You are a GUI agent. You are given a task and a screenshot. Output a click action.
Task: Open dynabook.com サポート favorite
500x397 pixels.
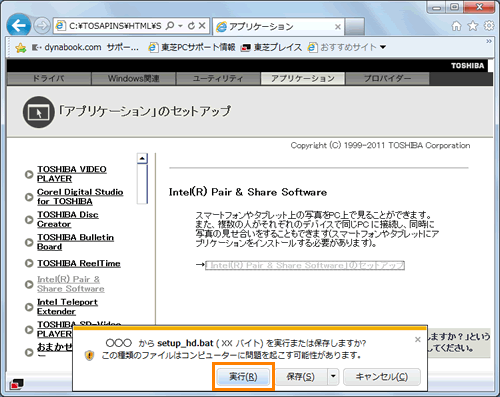[85, 47]
